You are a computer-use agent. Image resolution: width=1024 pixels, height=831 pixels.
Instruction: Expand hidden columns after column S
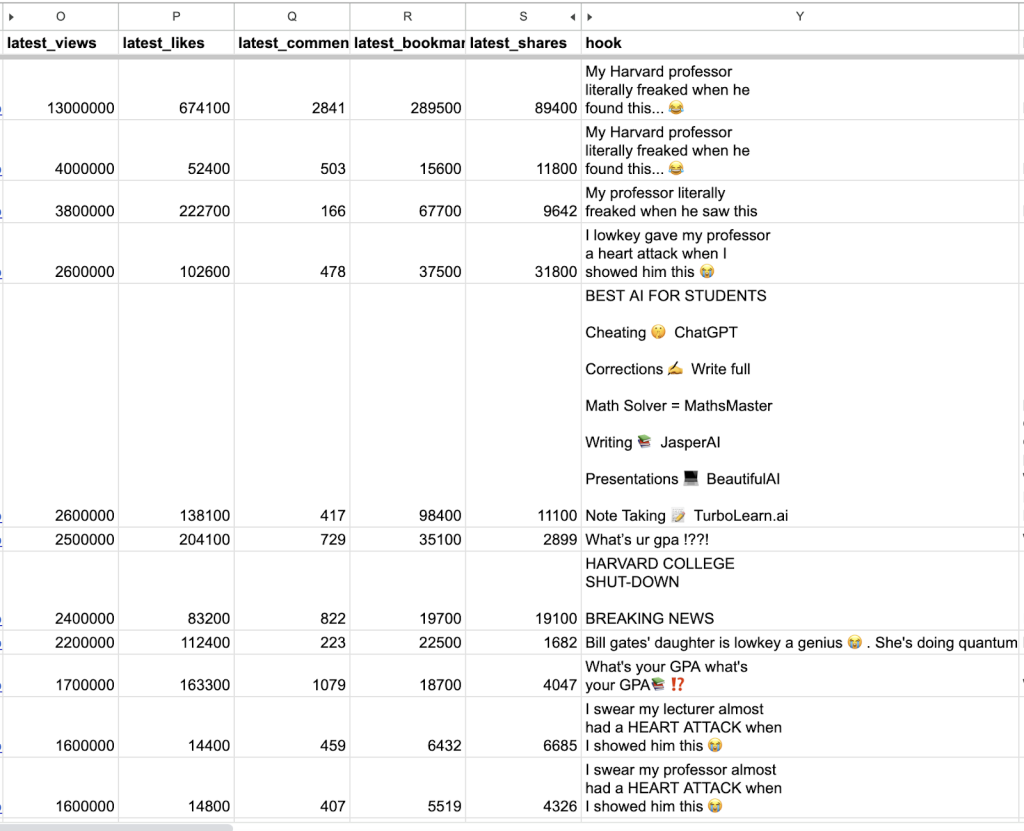(573, 16)
